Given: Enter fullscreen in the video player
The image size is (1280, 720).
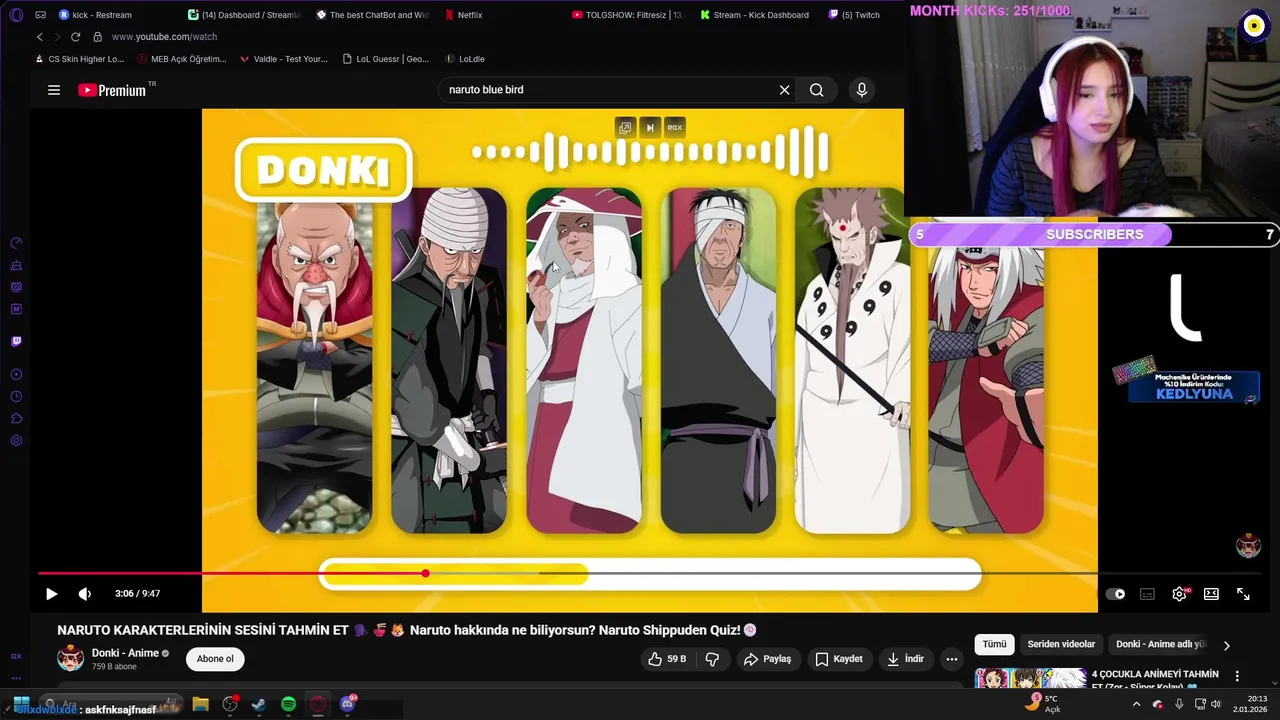Looking at the screenshot, I should [x=1243, y=594].
